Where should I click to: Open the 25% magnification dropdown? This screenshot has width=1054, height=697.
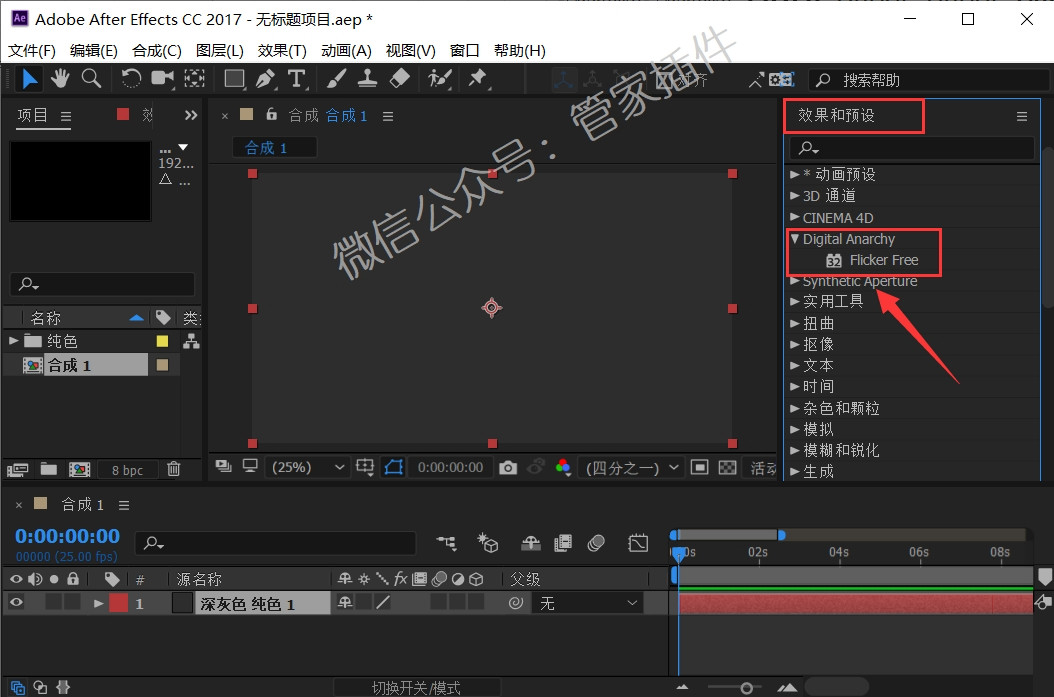coord(308,467)
